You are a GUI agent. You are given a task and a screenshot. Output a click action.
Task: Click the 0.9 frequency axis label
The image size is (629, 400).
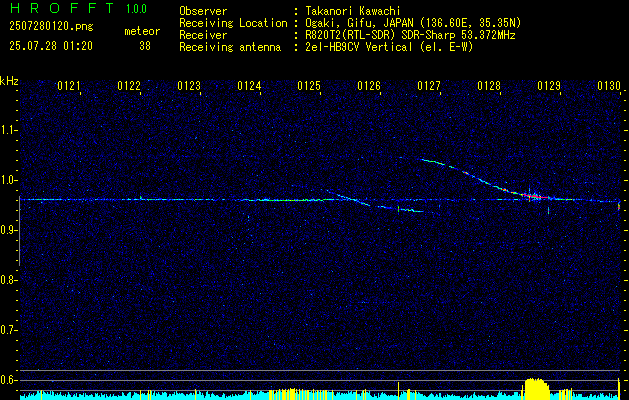click(x=8, y=230)
